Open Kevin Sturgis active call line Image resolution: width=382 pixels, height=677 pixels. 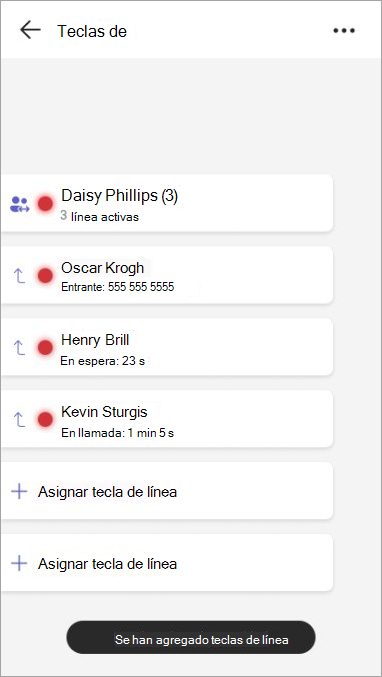click(x=167, y=418)
